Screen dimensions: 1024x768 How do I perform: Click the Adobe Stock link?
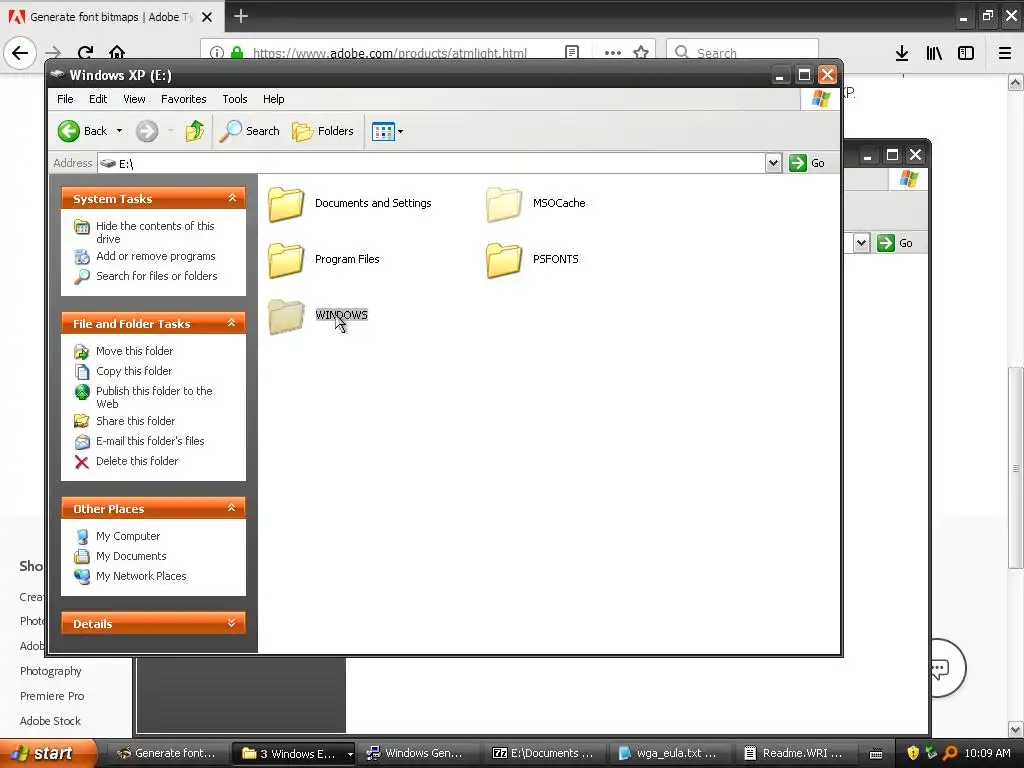point(50,721)
